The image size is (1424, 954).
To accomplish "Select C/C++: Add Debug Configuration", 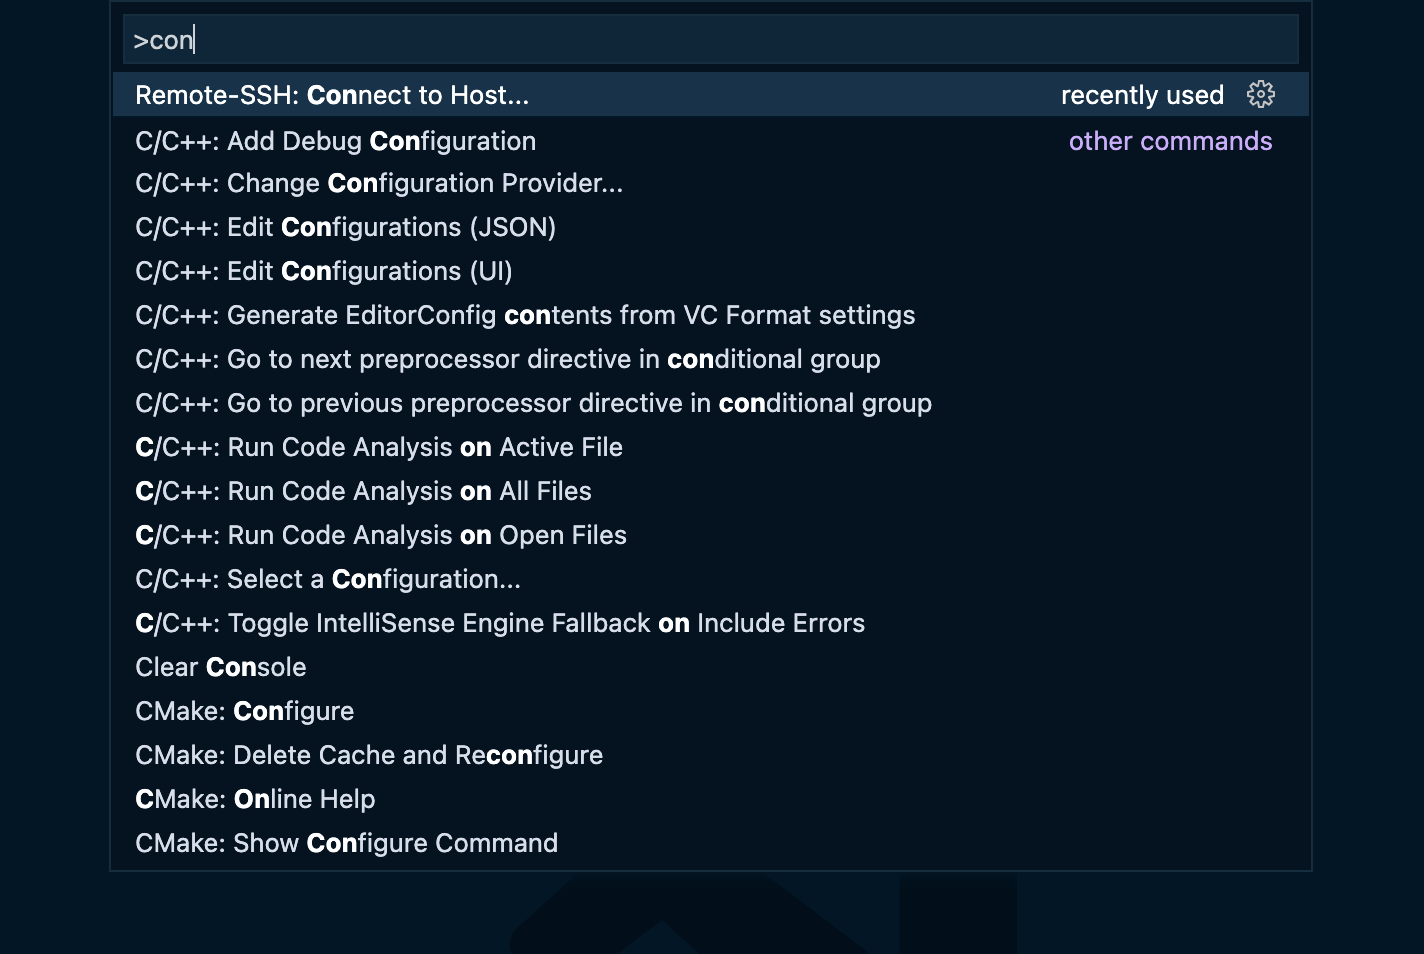I will click(711, 140).
